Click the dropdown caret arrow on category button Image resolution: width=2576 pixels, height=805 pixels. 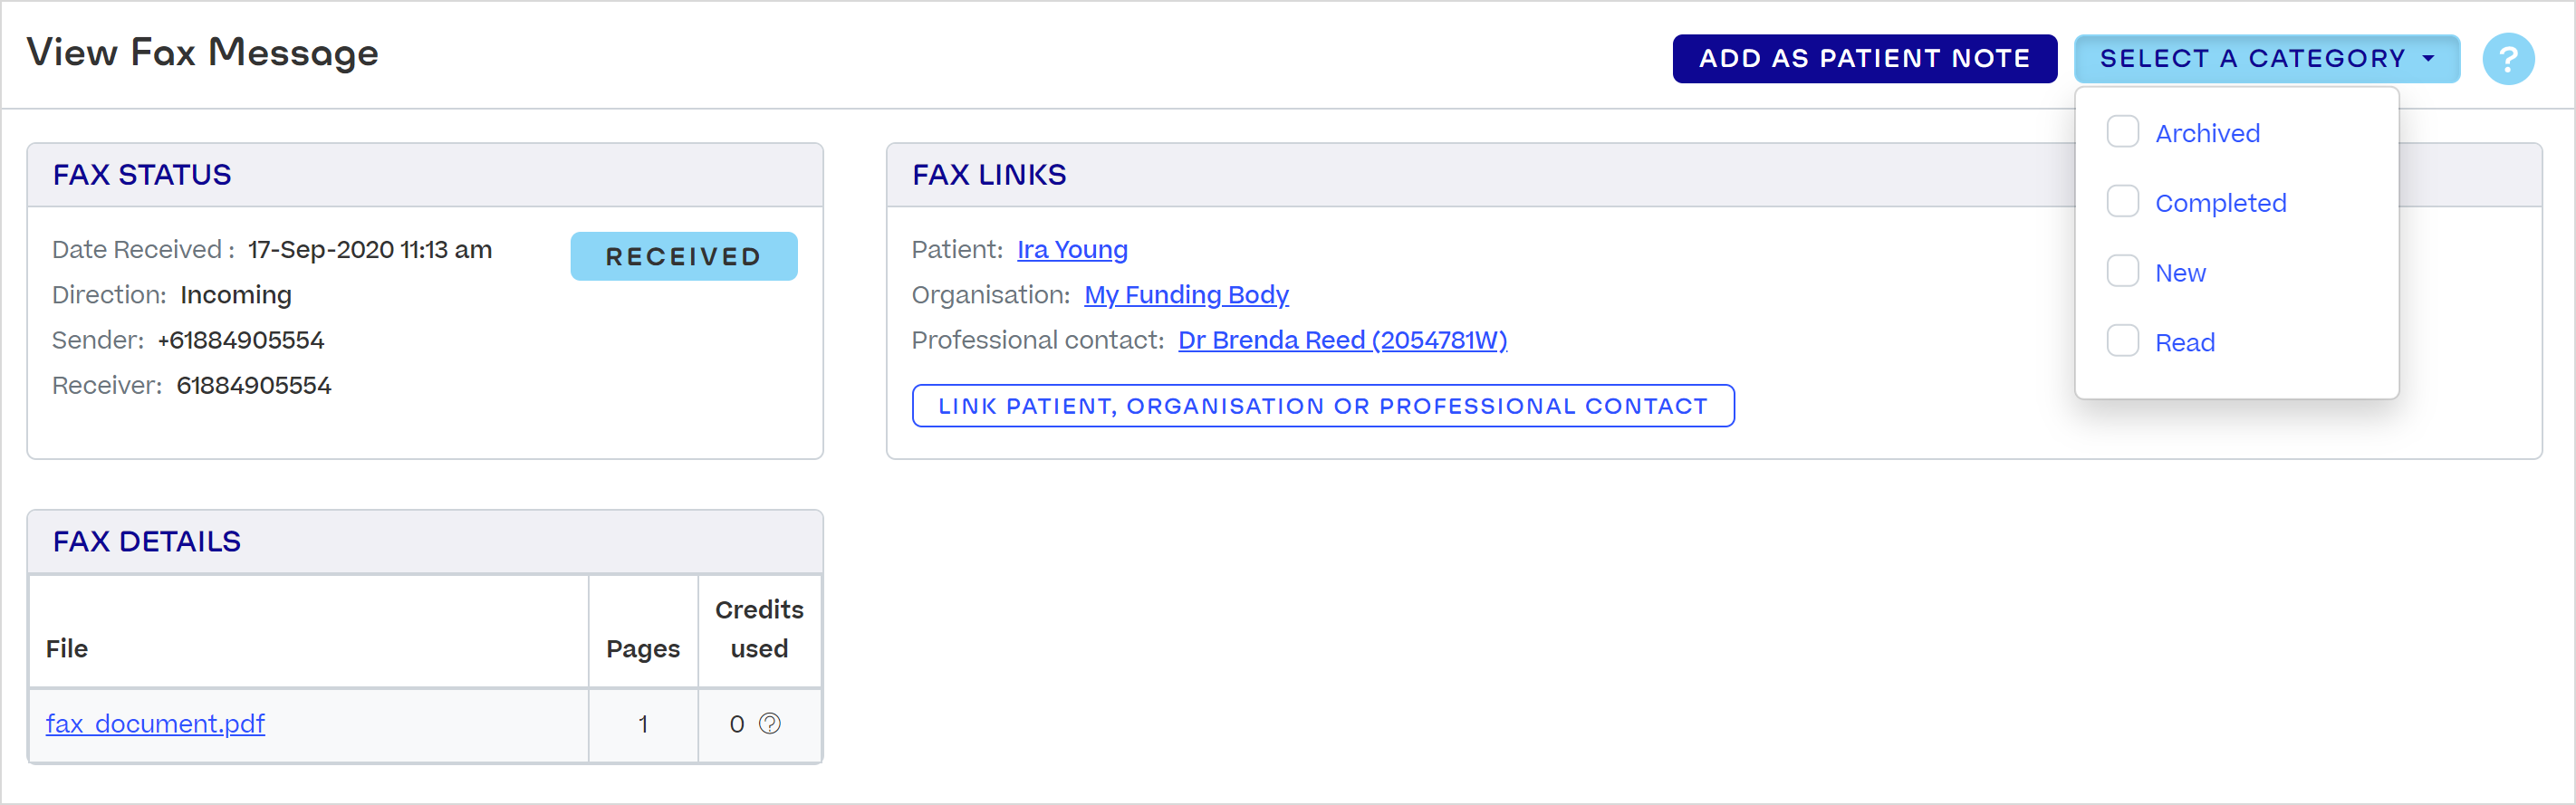[2429, 59]
